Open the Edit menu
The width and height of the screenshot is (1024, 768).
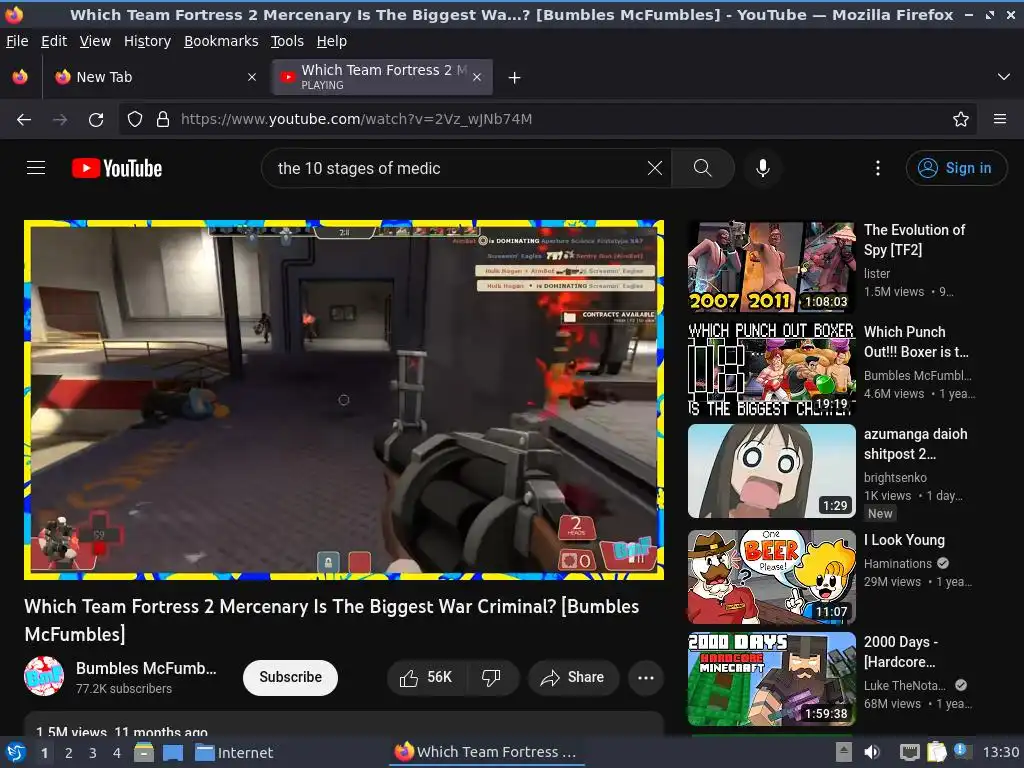[54, 41]
